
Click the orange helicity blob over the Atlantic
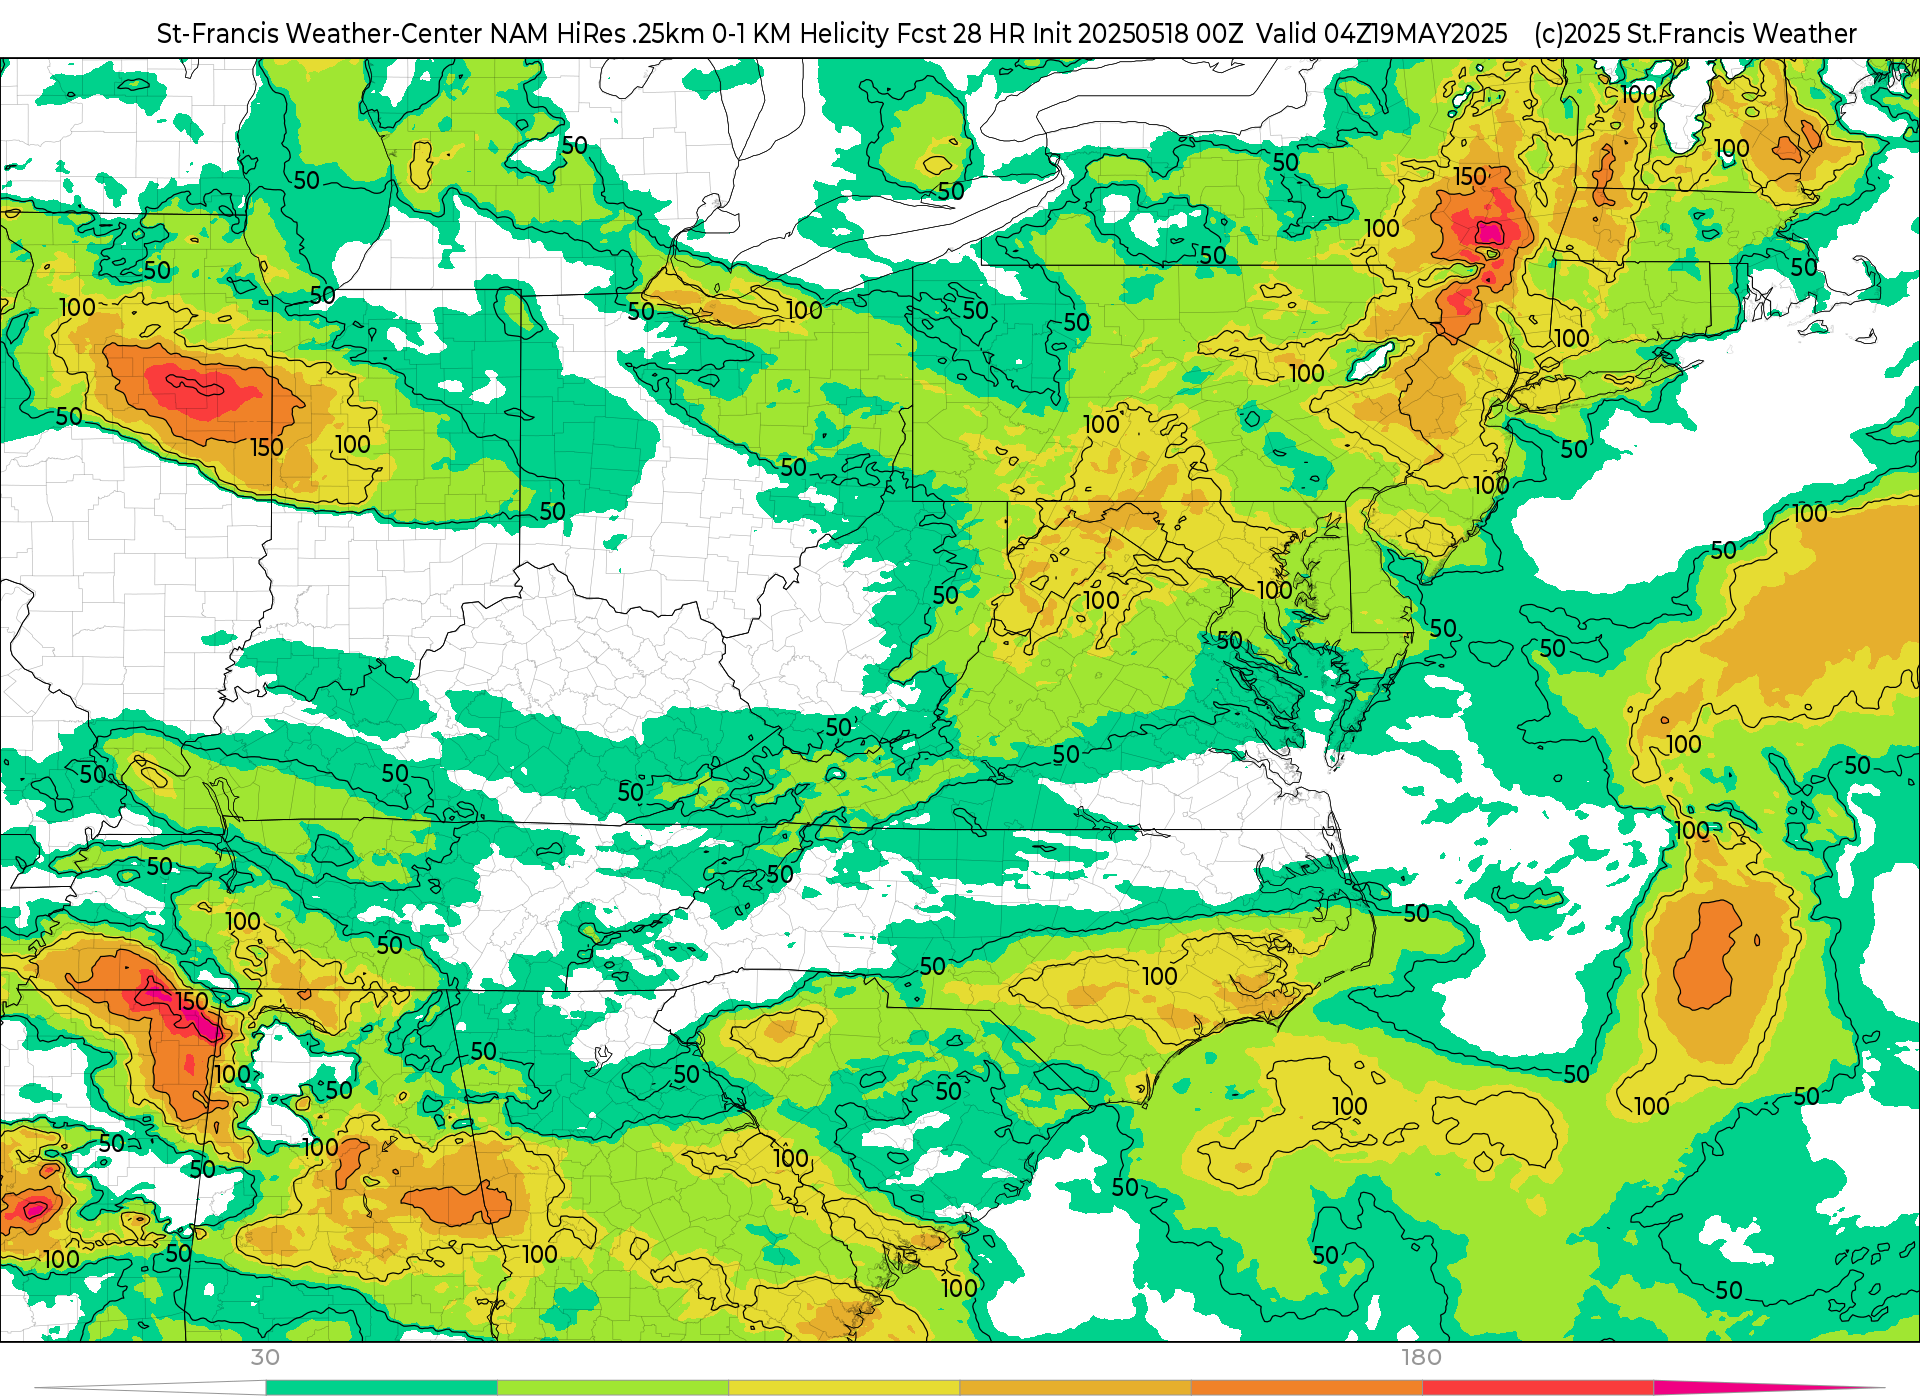1707,955
